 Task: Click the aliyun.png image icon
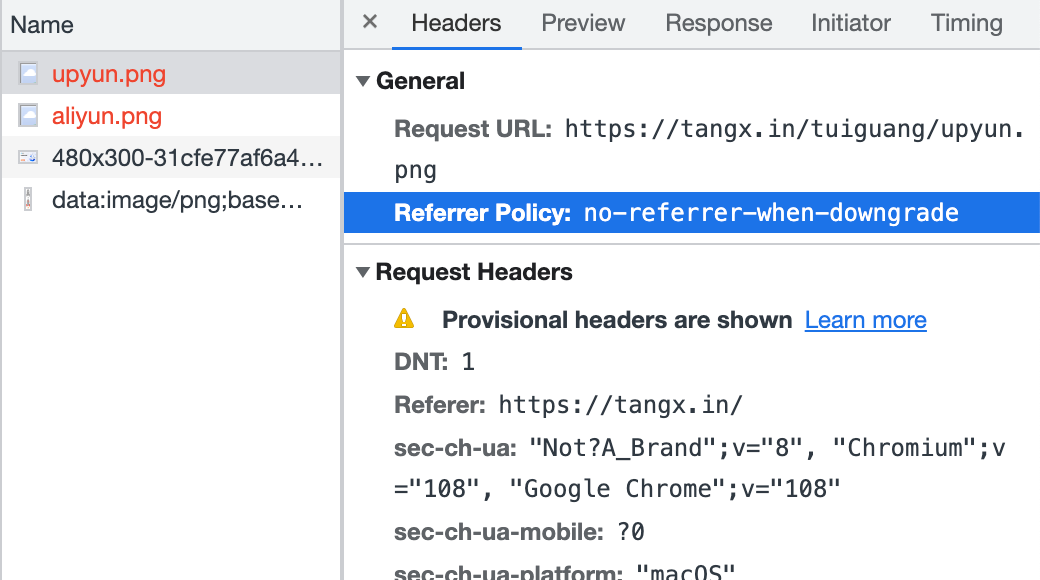click(29, 116)
